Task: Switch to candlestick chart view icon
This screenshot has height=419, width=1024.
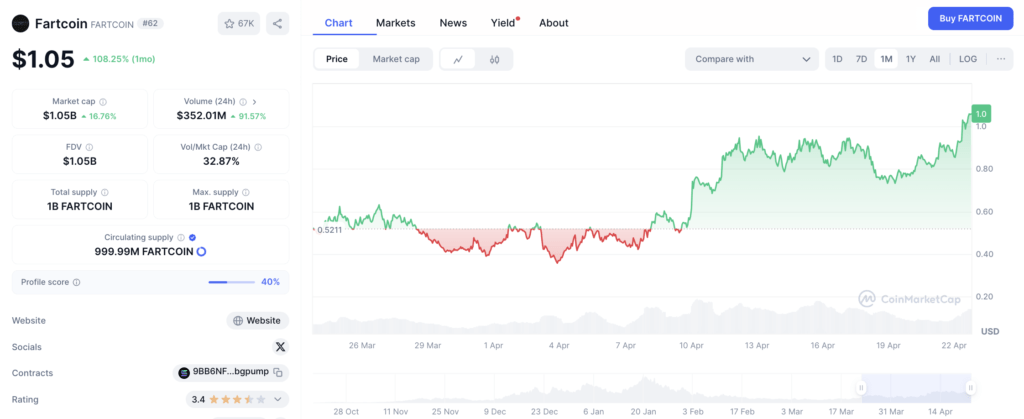Action: (x=494, y=59)
